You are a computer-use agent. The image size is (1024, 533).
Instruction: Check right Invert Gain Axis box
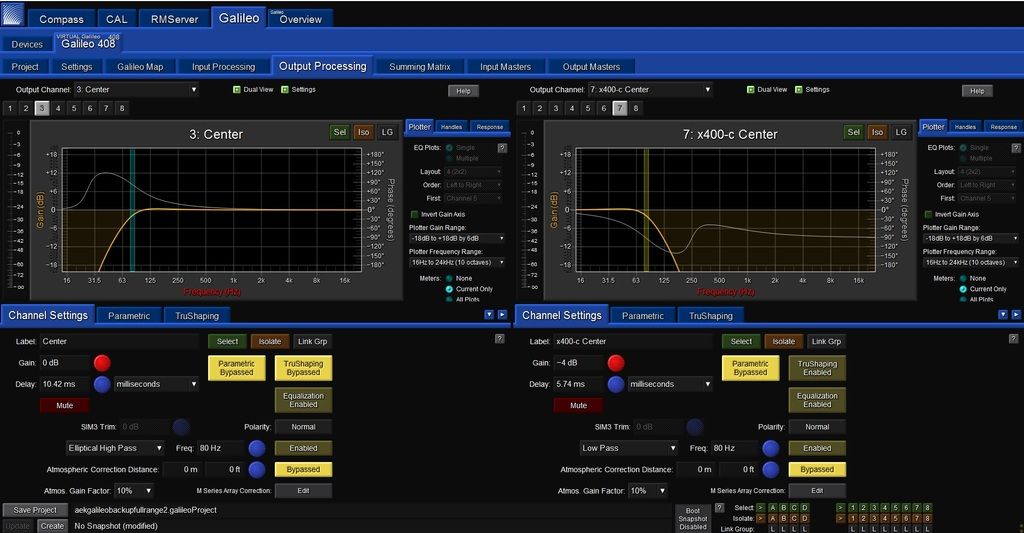928,214
